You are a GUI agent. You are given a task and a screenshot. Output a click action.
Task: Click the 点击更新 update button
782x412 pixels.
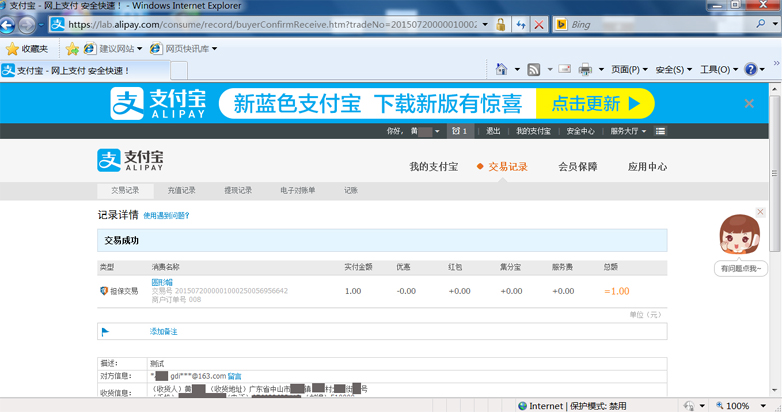click(594, 103)
